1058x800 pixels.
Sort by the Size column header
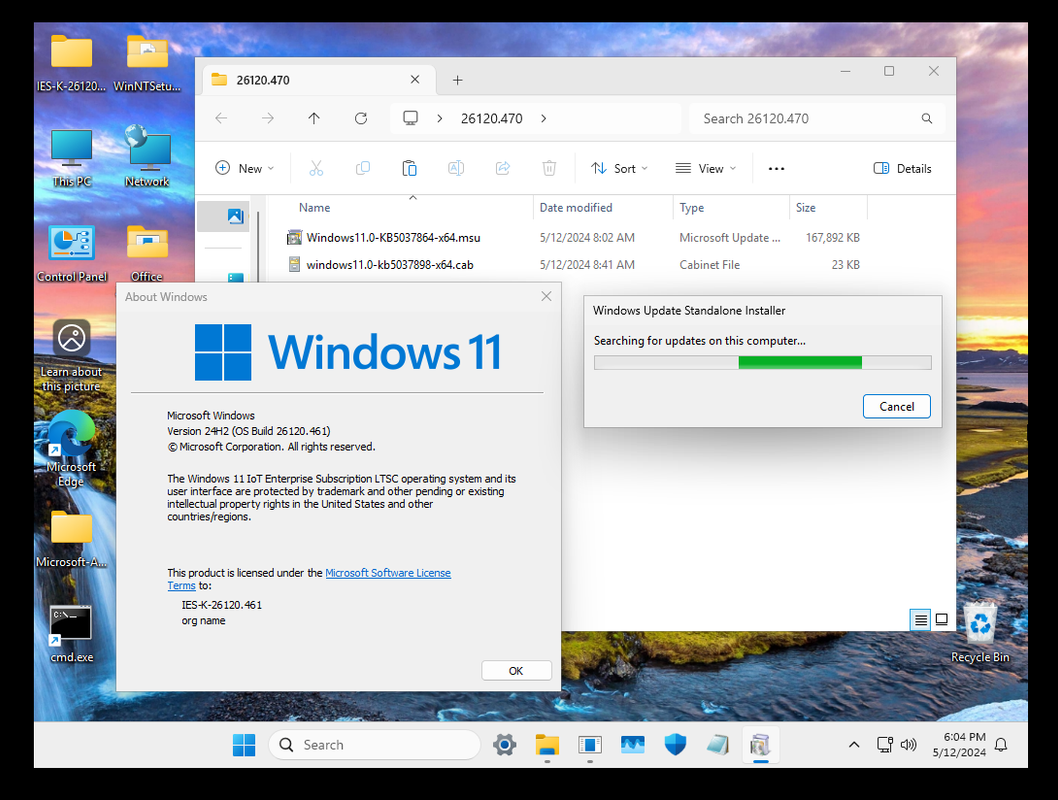click(x=828, y=208)
